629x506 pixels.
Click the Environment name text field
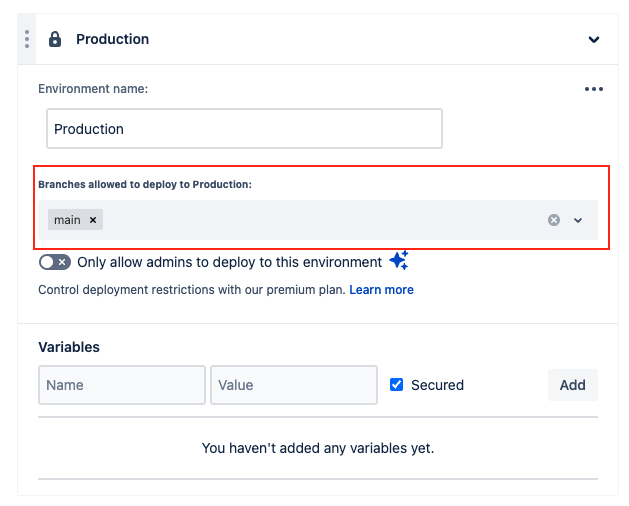coord(244,129)
